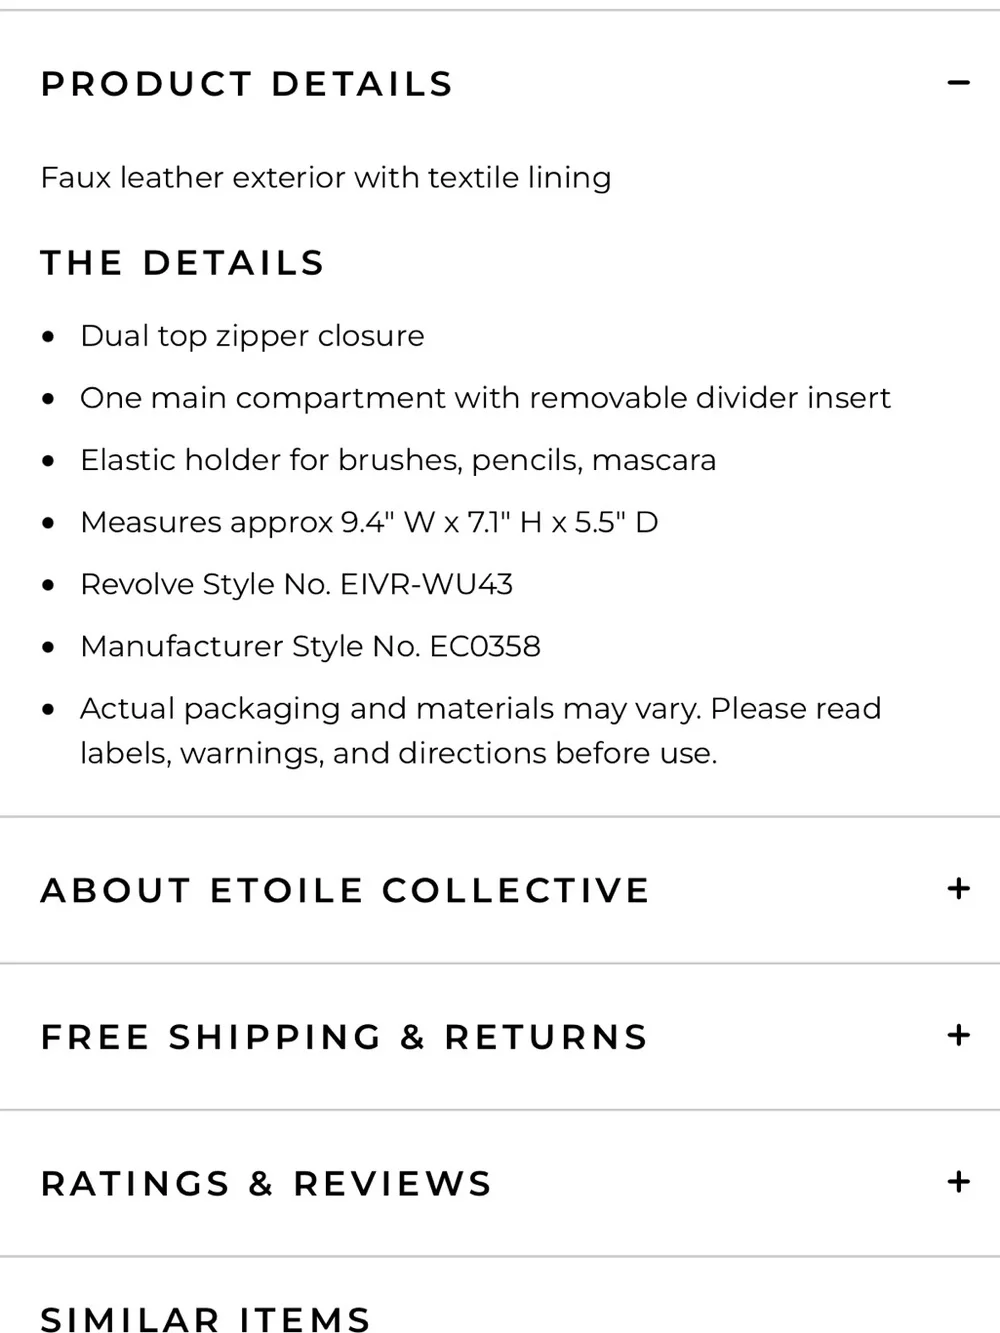The height and width of the screenshot is (1333, 1000).
Task: Click the dual top zipper closure bullet
Action: (252, 336)
